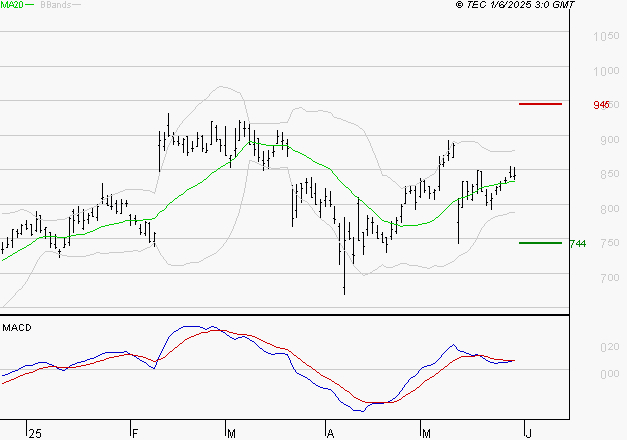Viewport: 627px width, 440px height.
Task: Select the A April marker on time axis
Action: [x=330, y=432]
